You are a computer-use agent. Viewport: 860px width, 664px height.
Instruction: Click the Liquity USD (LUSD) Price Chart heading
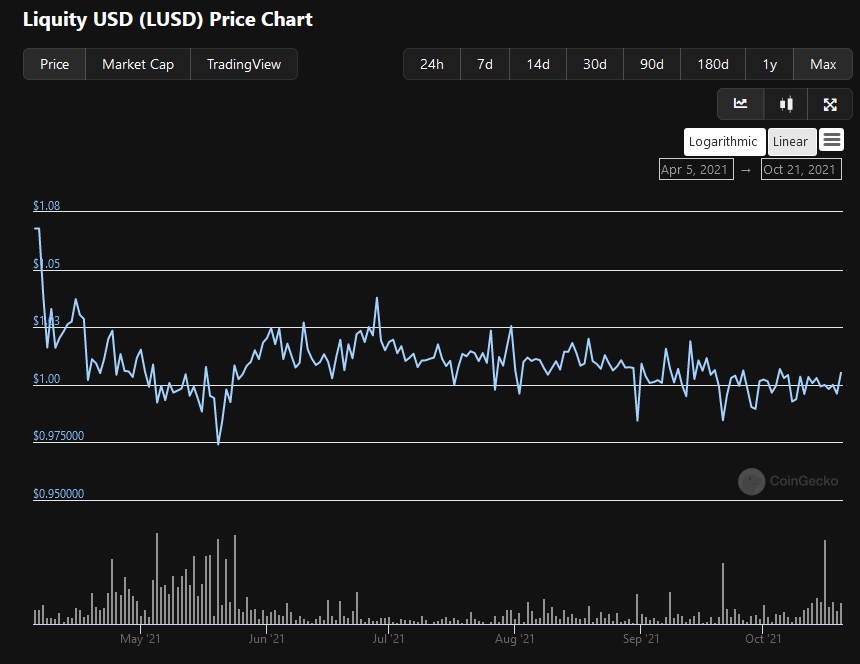(168, 19)
